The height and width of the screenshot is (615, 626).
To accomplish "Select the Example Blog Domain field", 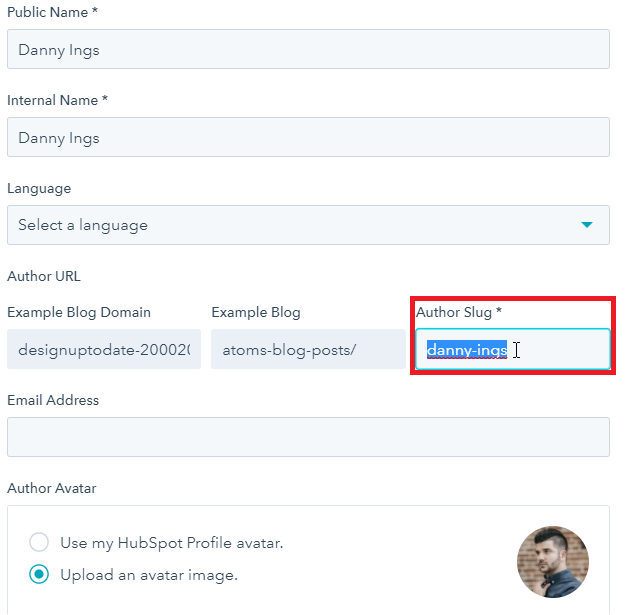I will tap(104, 349).
